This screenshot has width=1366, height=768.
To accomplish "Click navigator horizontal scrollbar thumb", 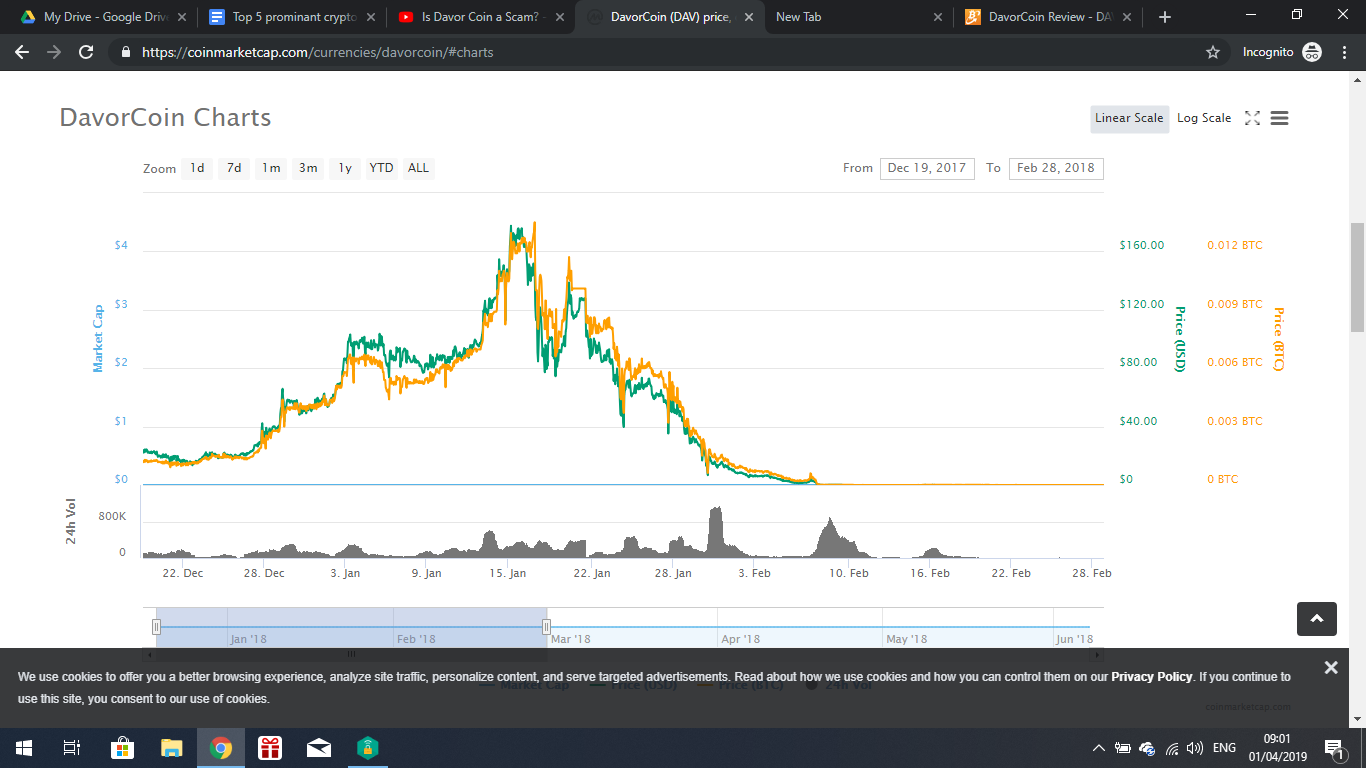I will [351, 655].
